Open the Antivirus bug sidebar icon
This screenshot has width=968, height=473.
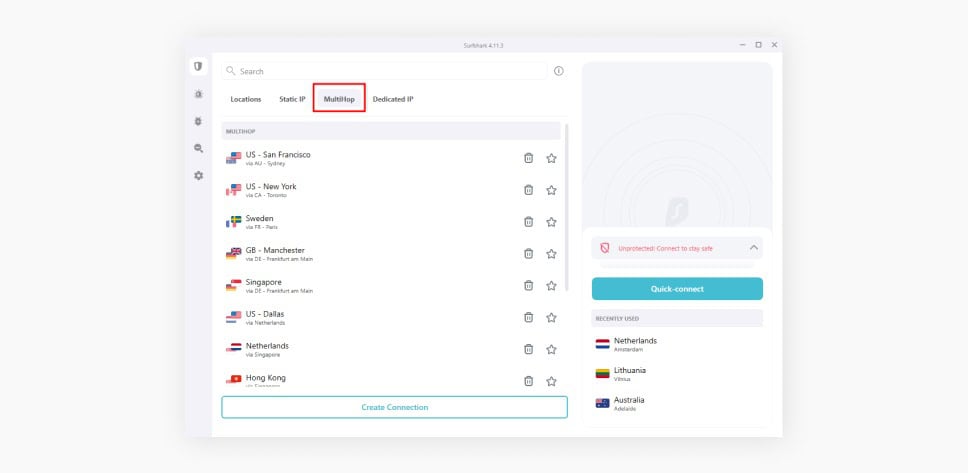(198, 121)
